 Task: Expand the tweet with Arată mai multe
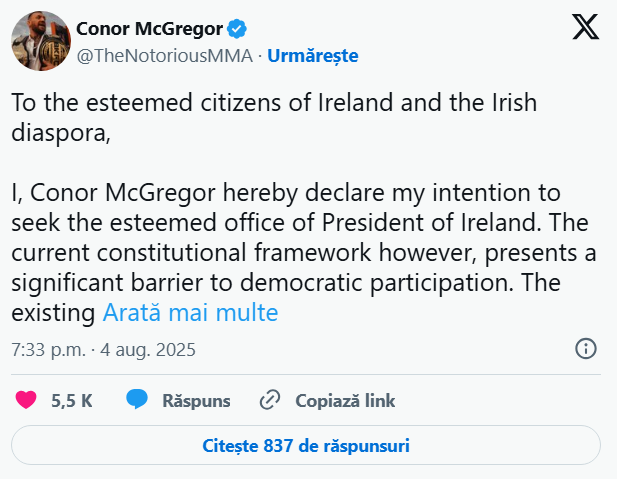(x=190, y=313)
